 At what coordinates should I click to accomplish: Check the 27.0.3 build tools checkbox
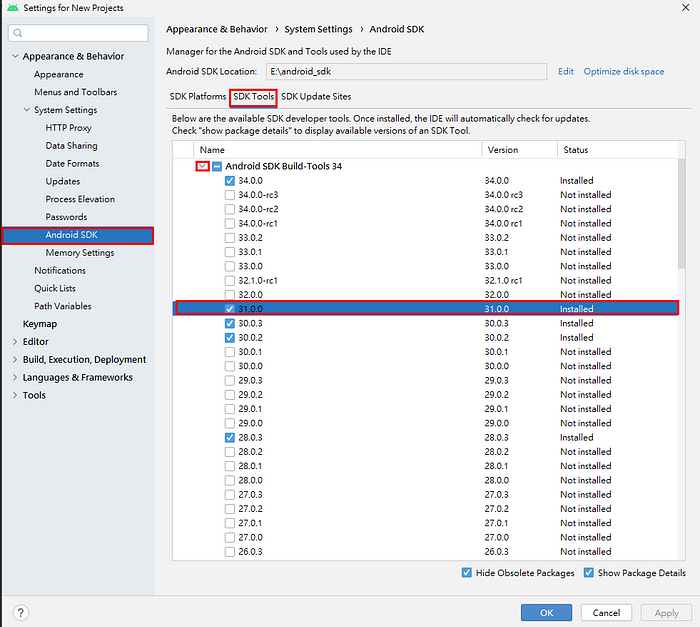[x=229, y=494]
